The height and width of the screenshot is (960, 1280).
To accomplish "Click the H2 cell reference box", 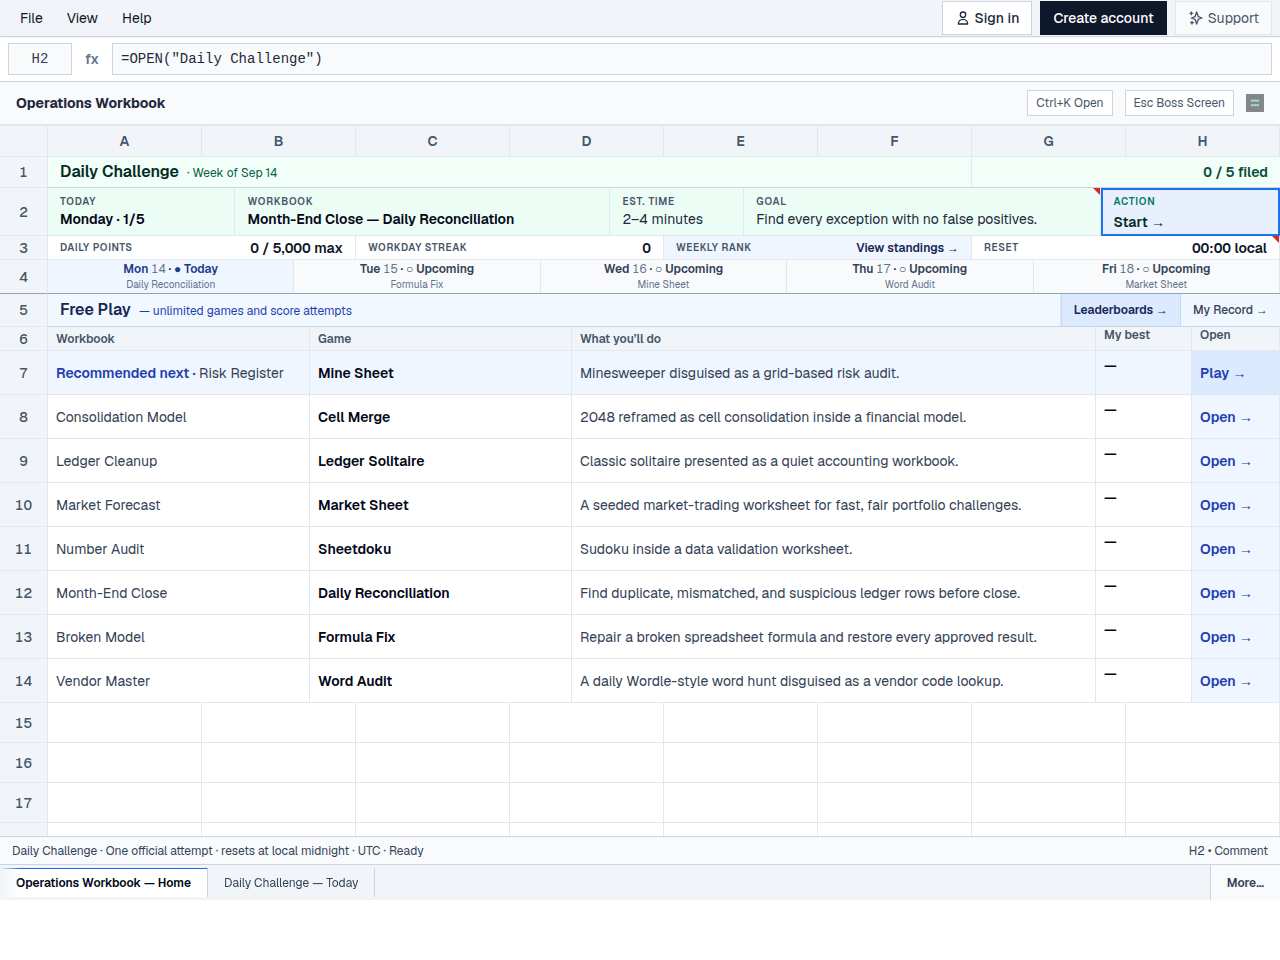I will click(x=40, y=59).
